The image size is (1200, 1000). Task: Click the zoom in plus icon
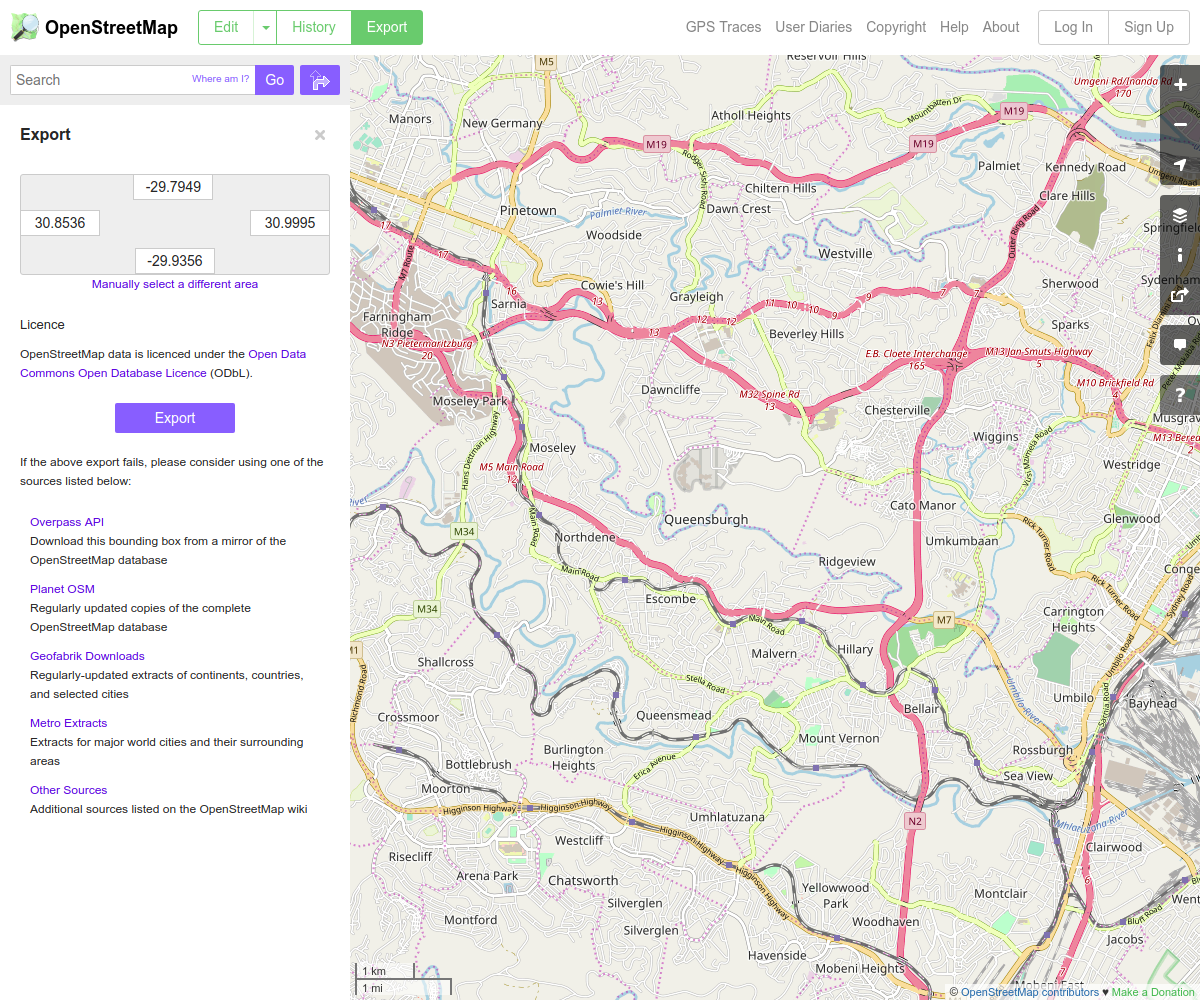coord(1180,85)
